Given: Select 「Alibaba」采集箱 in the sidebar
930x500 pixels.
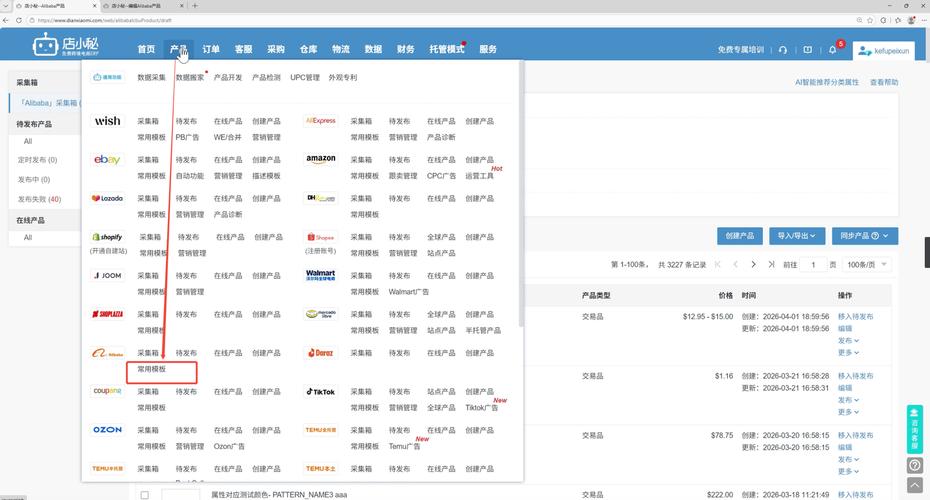Looking at the screenshot, I should point(50,103).
